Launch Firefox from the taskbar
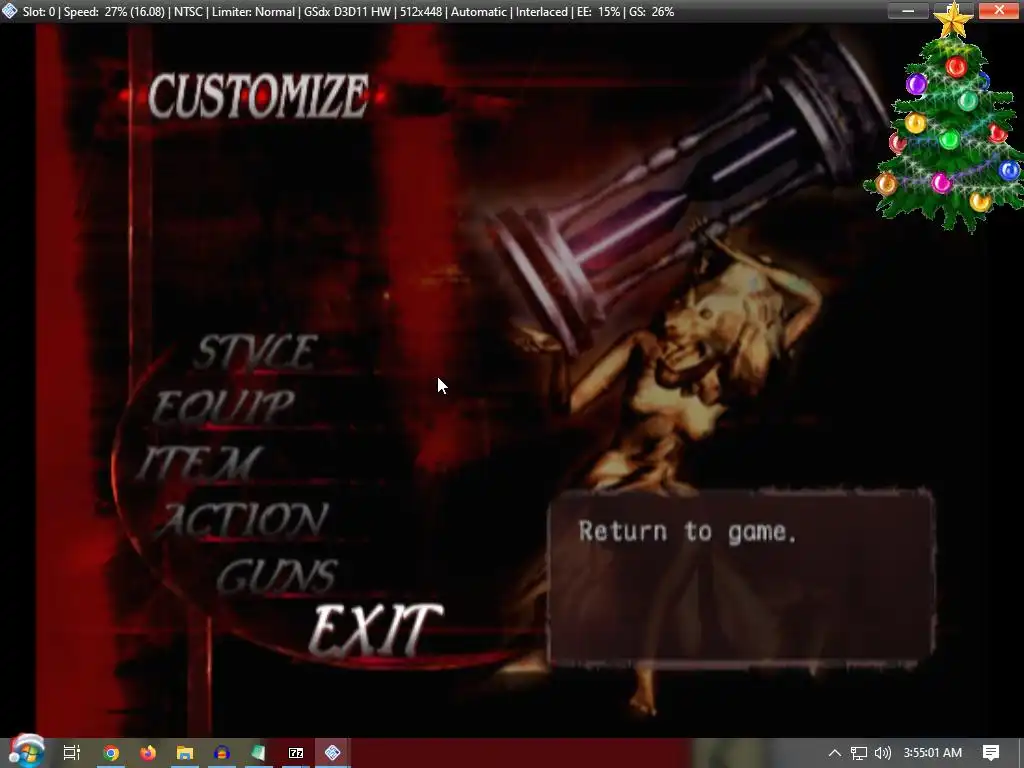Screen dimensions: 1024x768 point(148,753)
